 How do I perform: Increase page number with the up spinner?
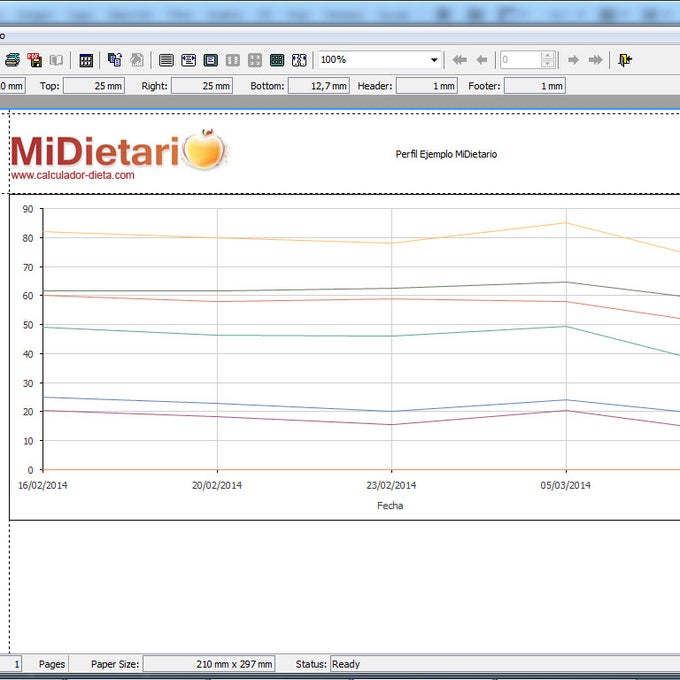pyautogui.click(x=548, y=56)
